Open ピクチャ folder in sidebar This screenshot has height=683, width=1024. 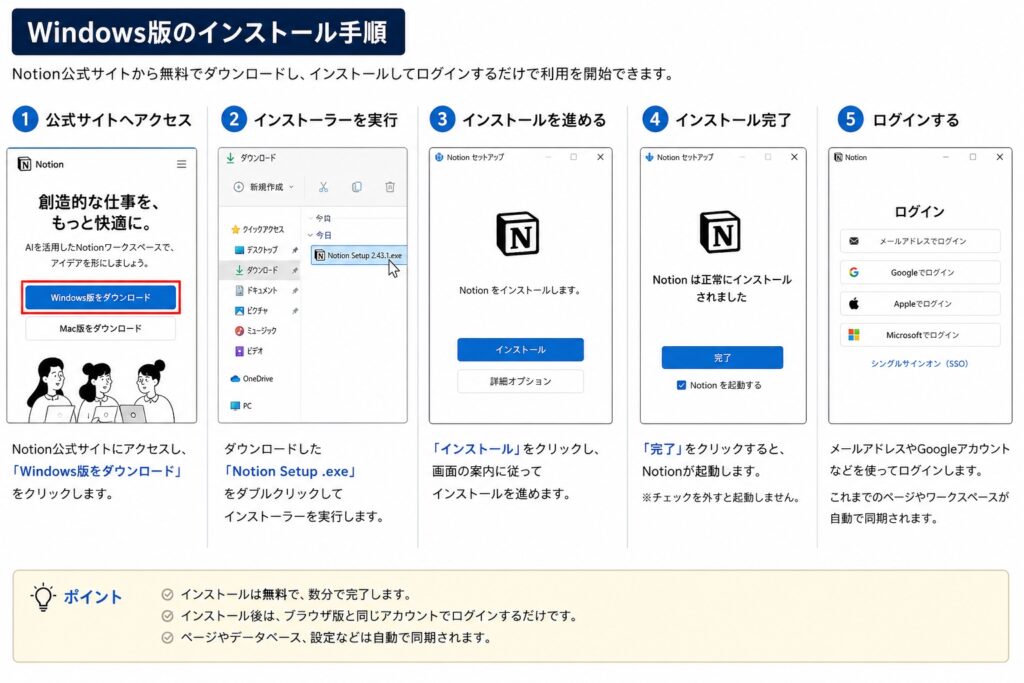coord(251,310)
